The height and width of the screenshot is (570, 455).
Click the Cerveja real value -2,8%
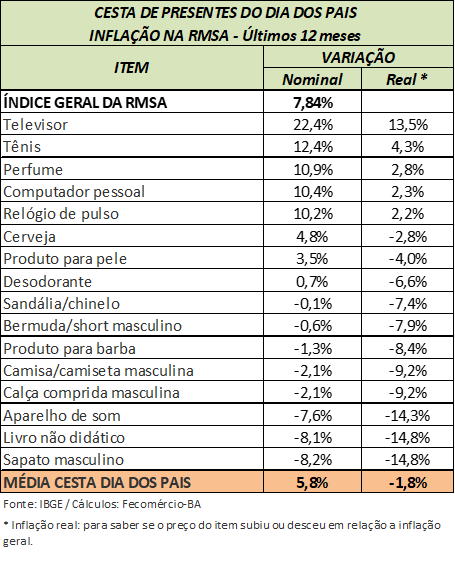(407, 236)
